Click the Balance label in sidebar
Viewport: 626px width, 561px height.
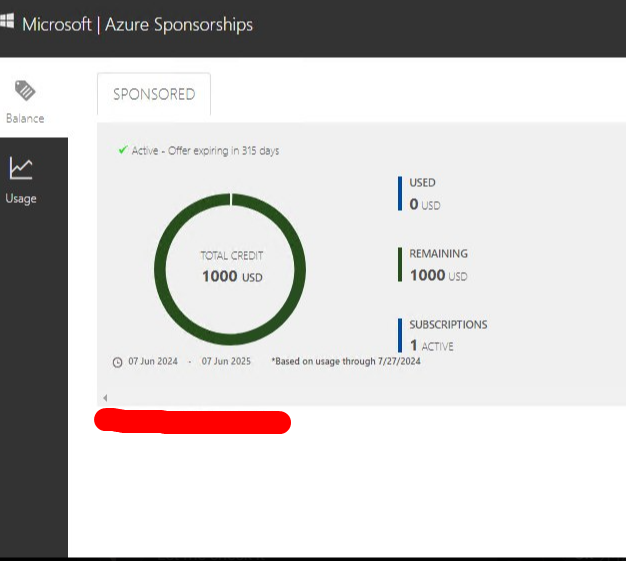pyautogui.click(x=25, y=119)
